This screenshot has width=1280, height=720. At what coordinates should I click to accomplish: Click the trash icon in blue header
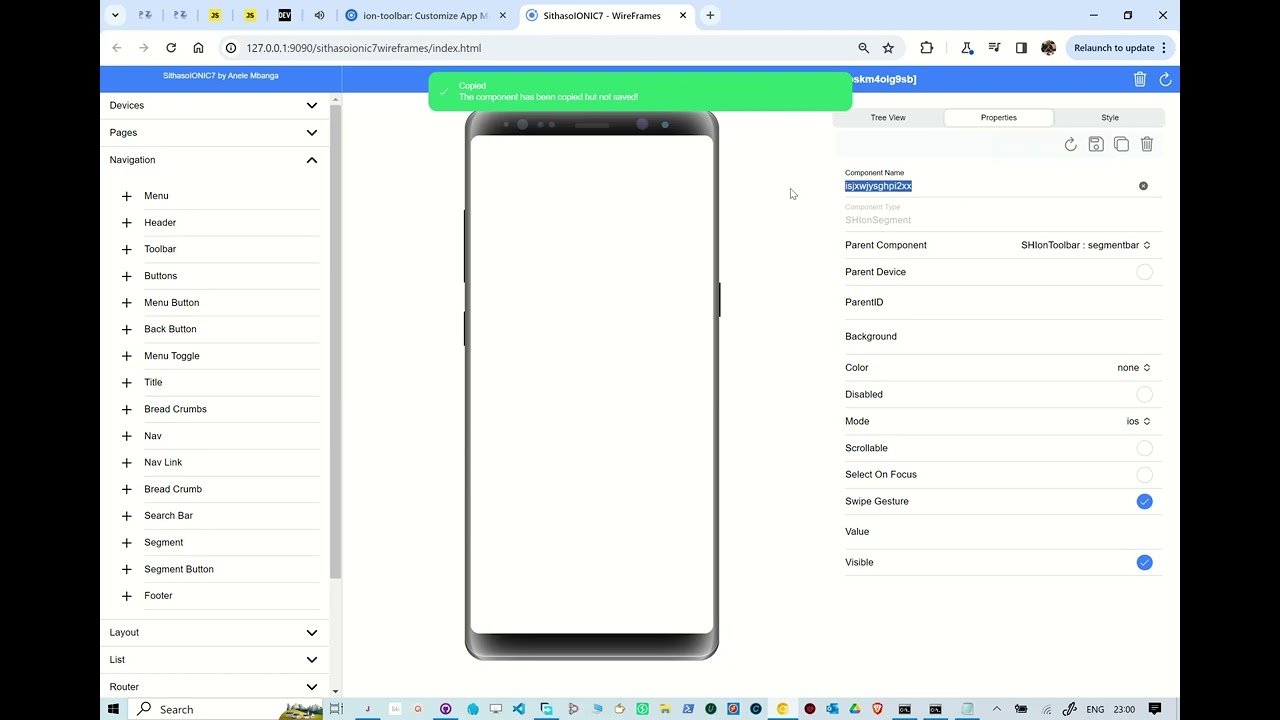[x=1140, y=79]
